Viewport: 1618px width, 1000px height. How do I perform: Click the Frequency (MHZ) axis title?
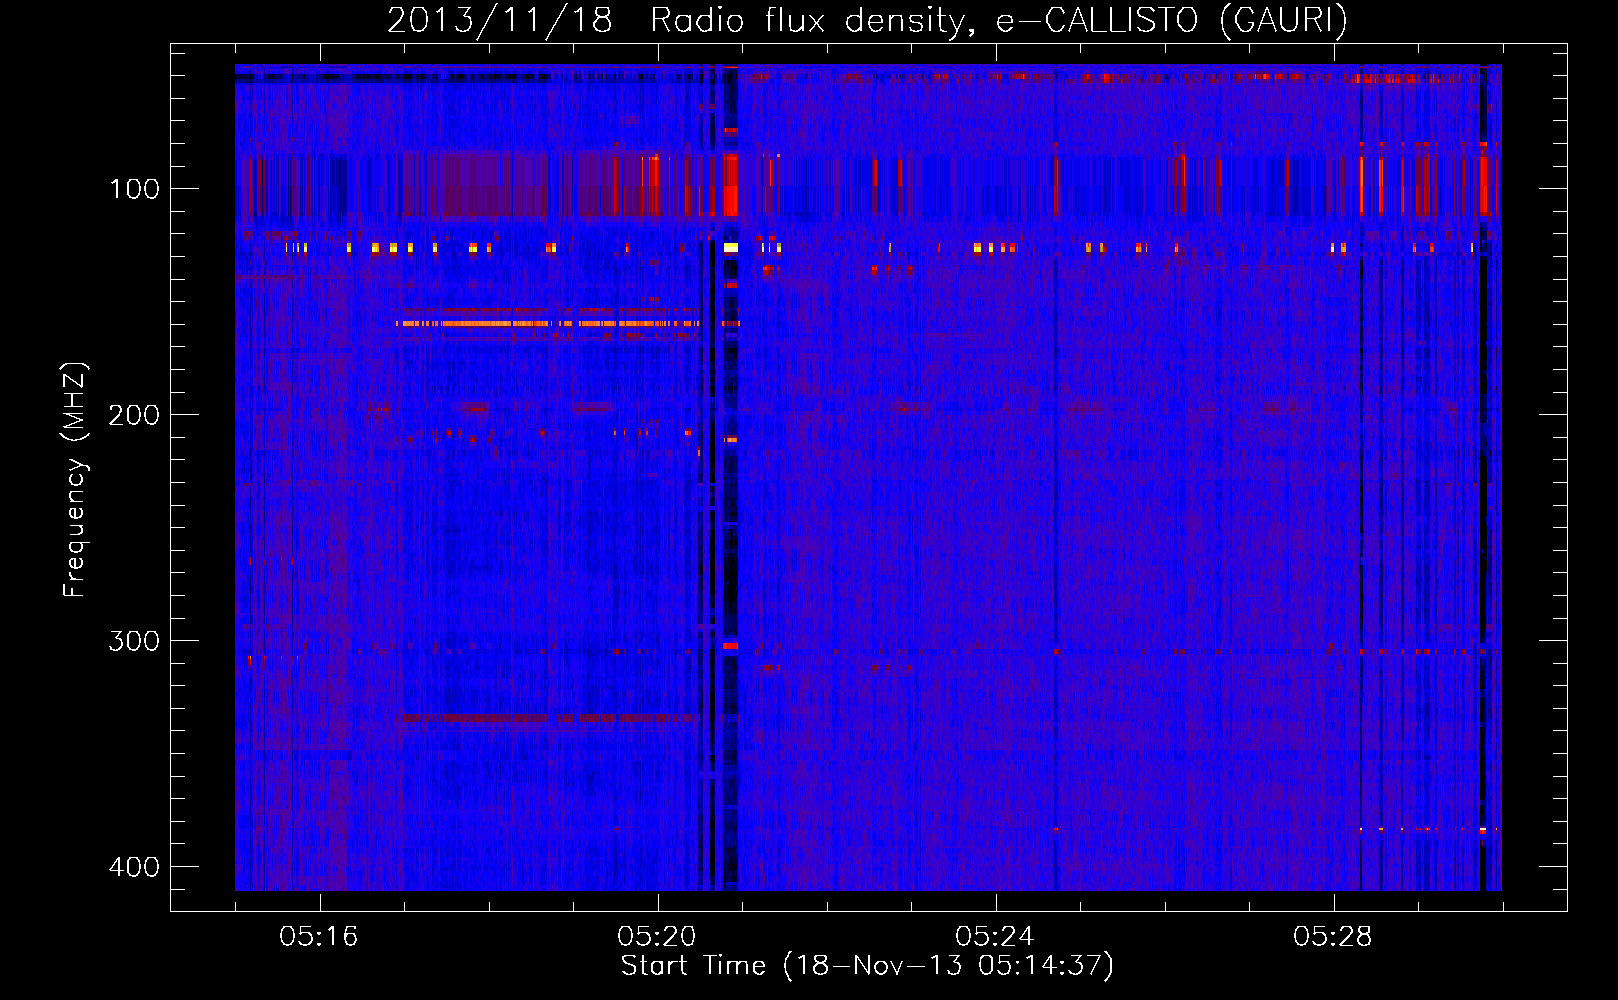76,480
